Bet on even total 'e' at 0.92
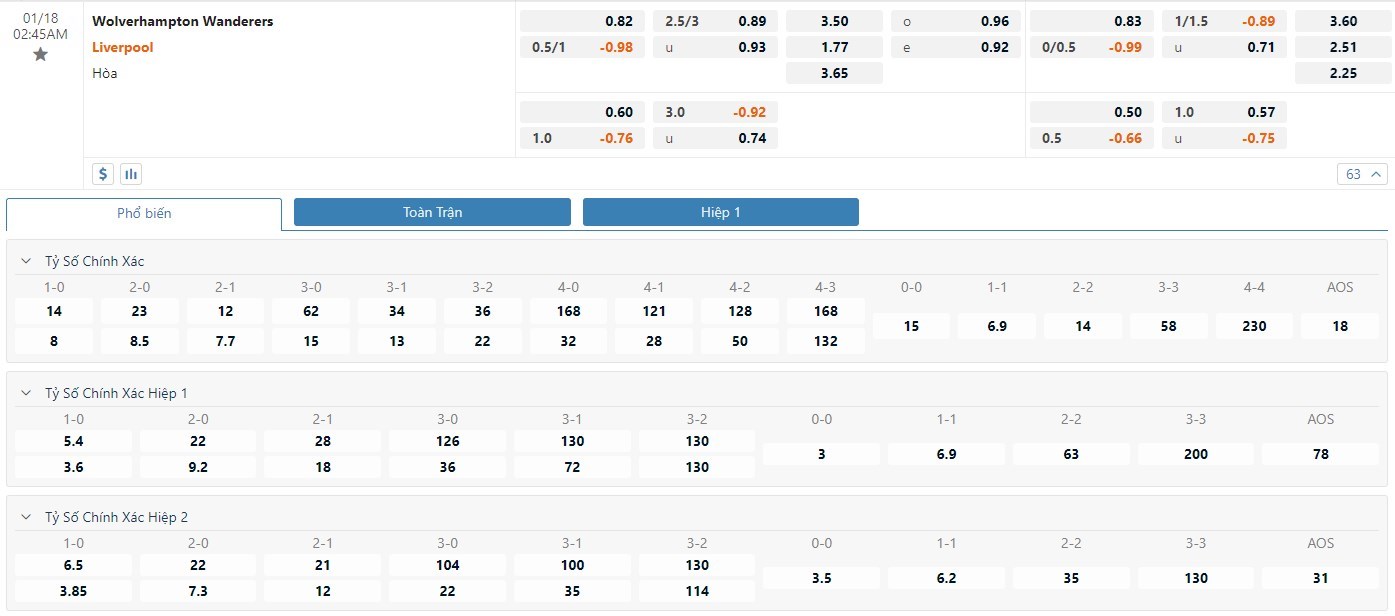Image resolution: width=1395 pixels, height=616 pixels. pyautogui.click(x=955, y=47)
